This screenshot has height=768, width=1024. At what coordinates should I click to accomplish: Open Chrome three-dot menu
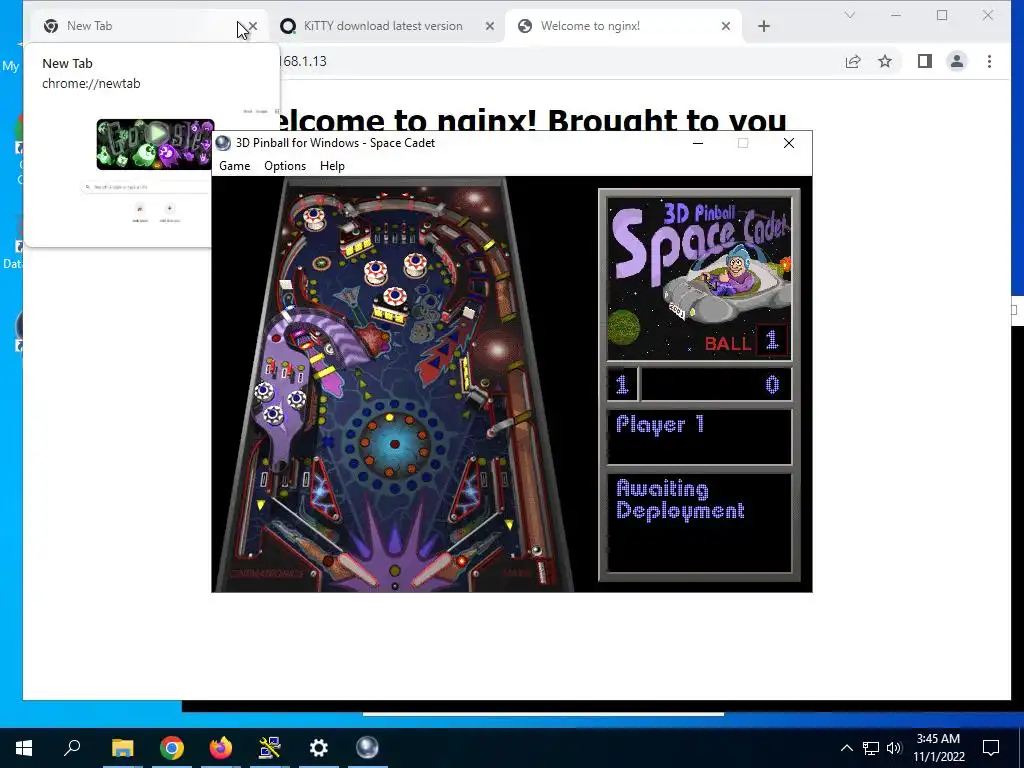[989, 61]
